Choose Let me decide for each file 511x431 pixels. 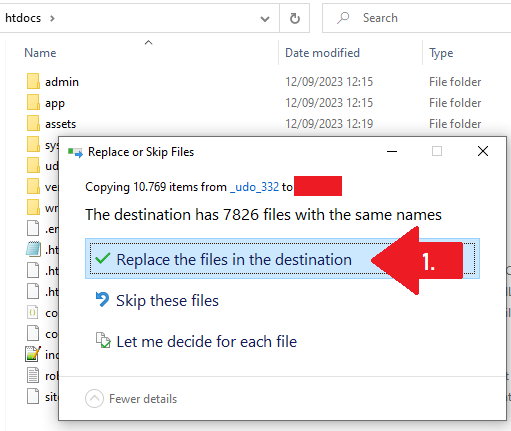tap(207, 342)
